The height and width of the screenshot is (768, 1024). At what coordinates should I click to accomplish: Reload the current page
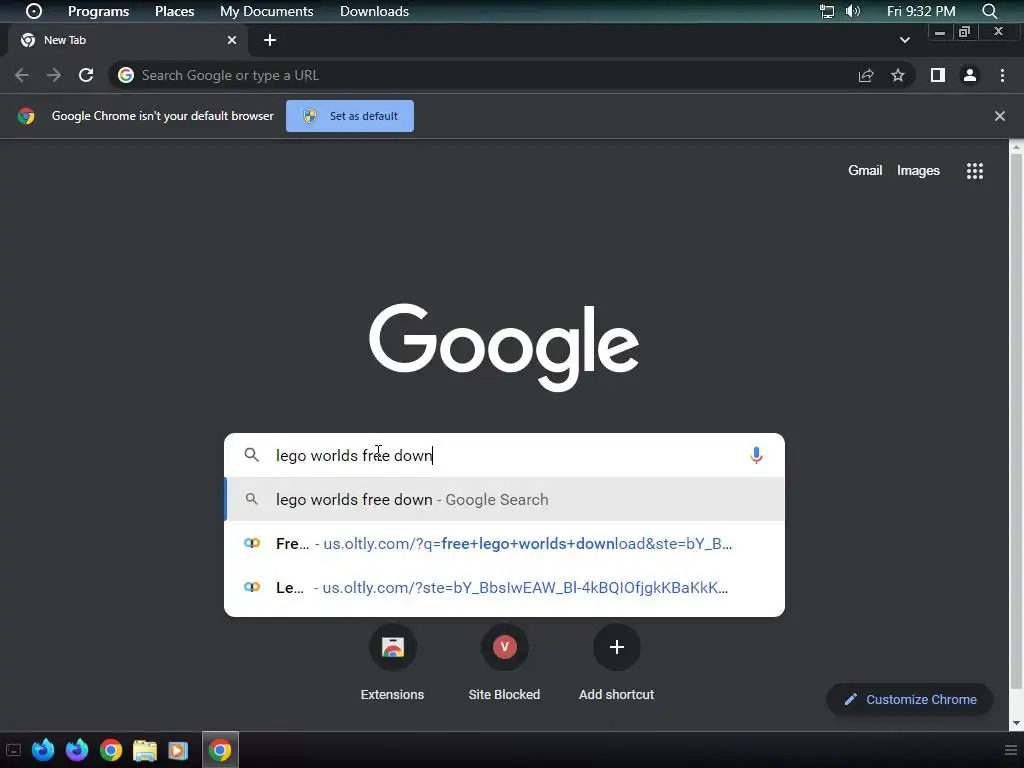click(86, 75)
